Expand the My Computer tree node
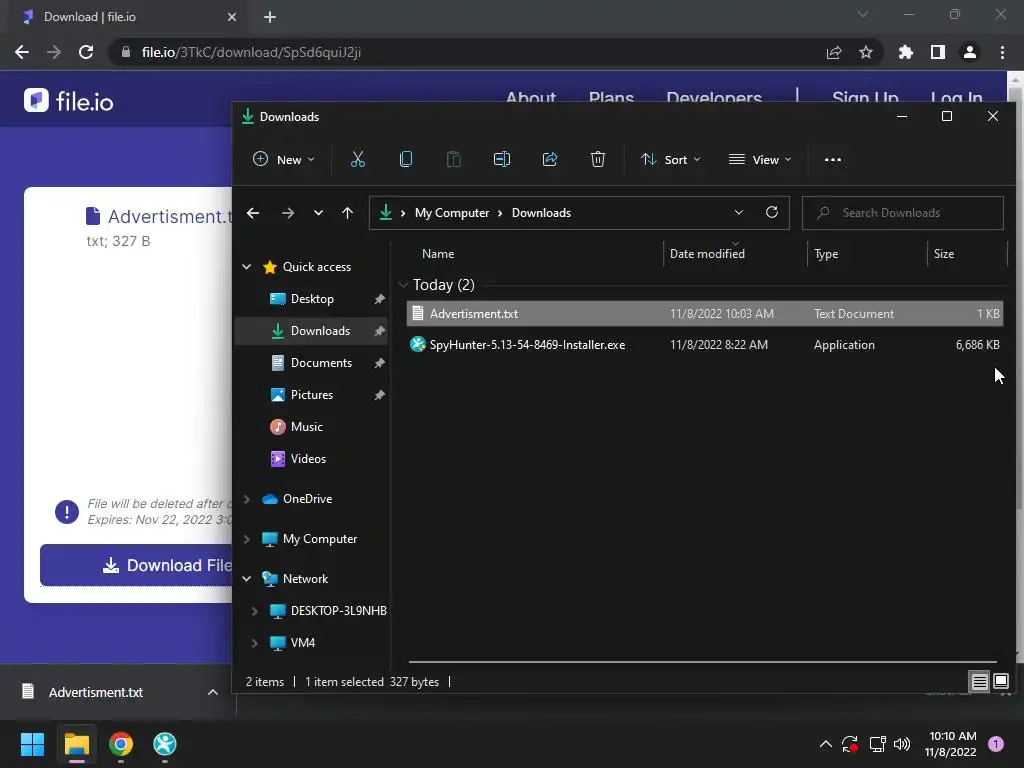 coord(247,539)
